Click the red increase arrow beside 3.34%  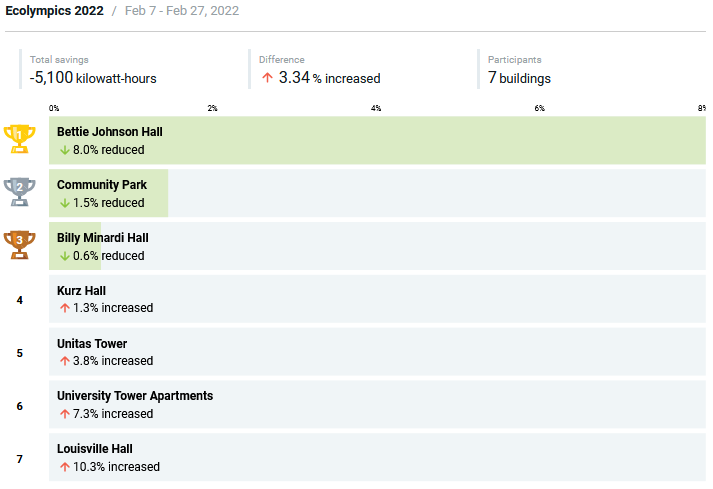(x=267, y=78)
